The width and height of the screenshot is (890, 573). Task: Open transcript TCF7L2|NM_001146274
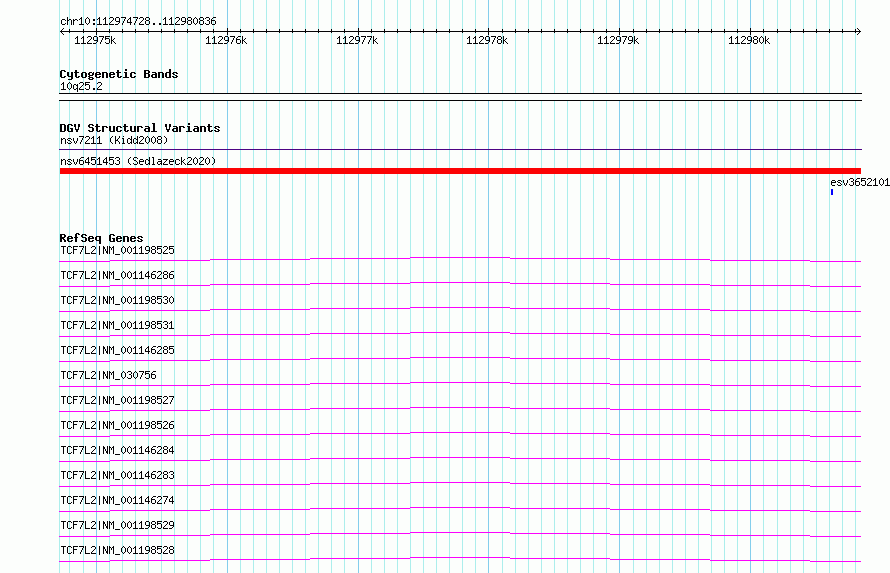click(x=117, y=500)
